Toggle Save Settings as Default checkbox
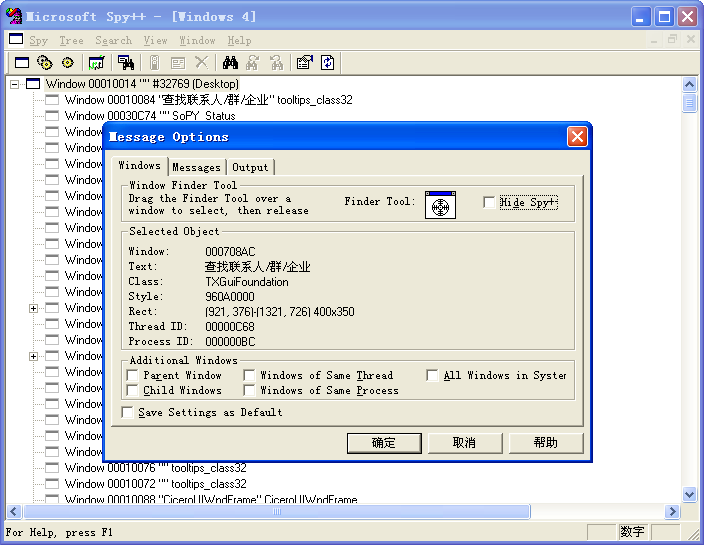The height and width of the screenshot is (545, 704). click(127, 412)
